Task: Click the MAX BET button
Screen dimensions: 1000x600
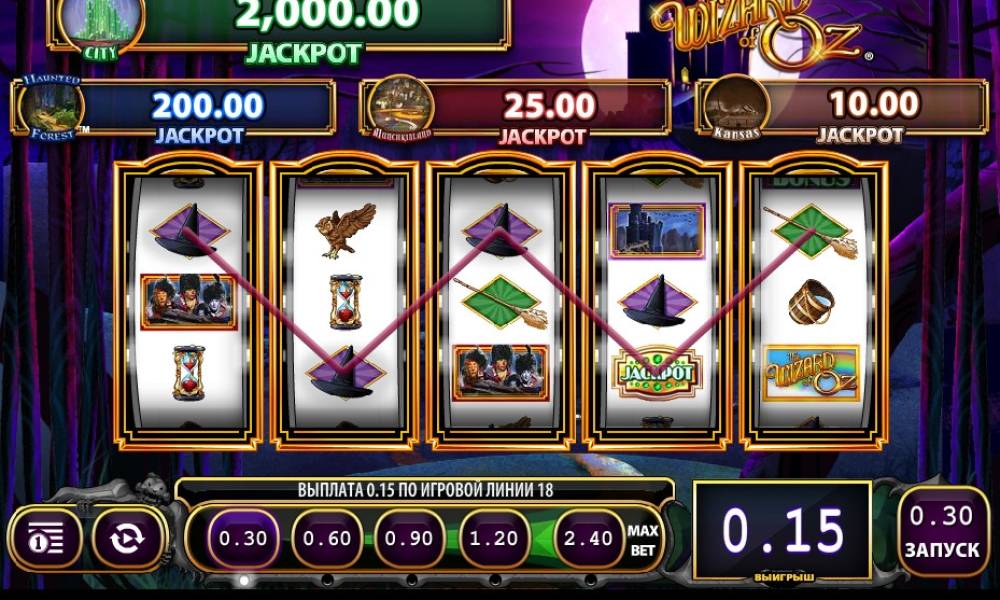Action: coord(643,540)
